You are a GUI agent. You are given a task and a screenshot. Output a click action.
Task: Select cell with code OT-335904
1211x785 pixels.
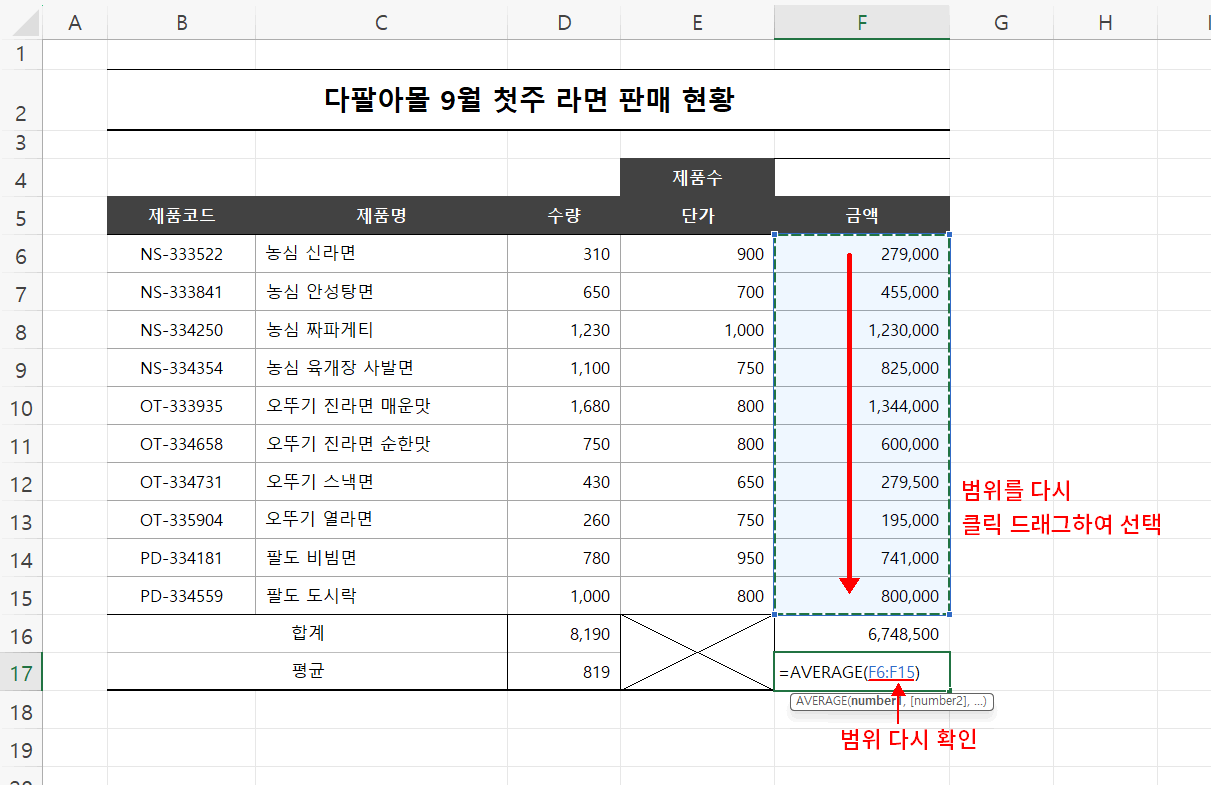tap(181, 520)
